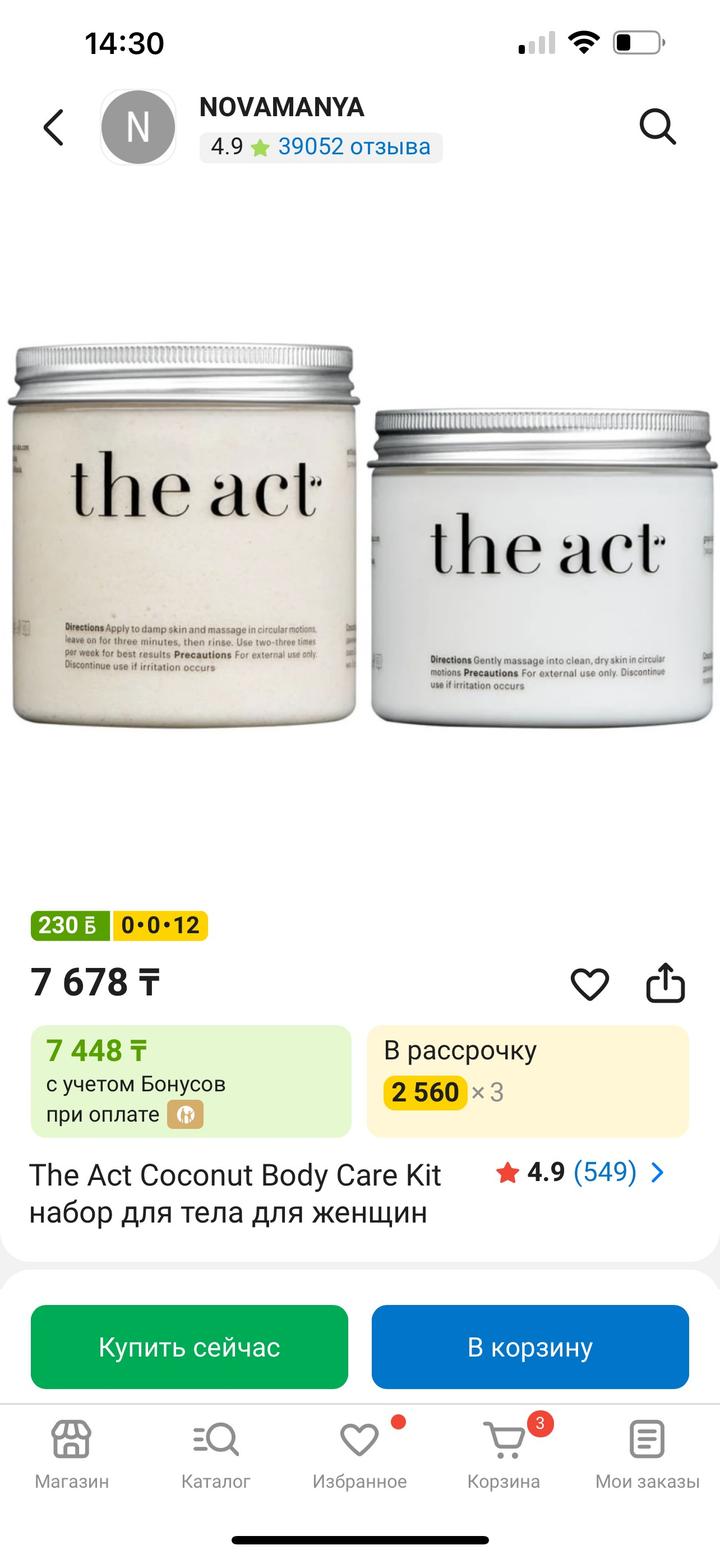Open the bonus coin icon info
The height and width of the screenshot is (1558, 720).
coord(185,1114)
